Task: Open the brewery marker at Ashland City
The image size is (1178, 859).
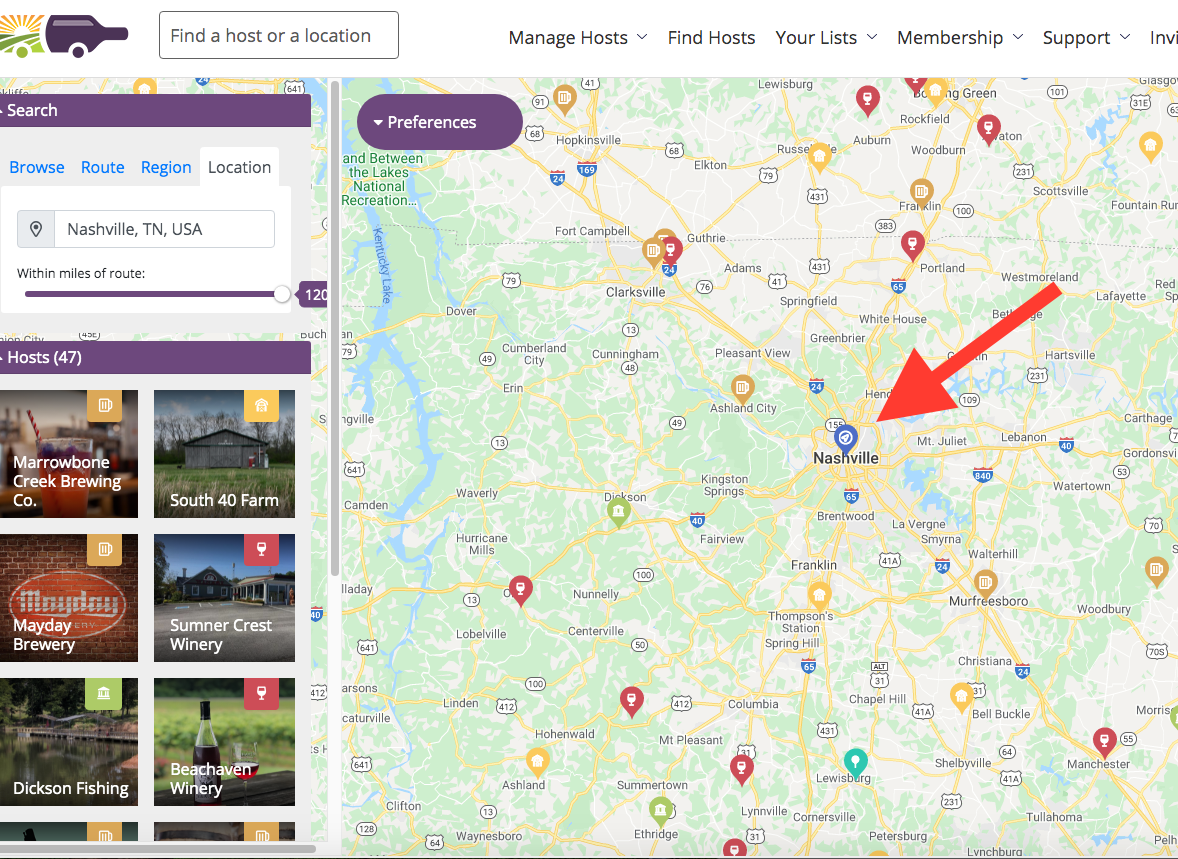Action: tap(742, 389)
